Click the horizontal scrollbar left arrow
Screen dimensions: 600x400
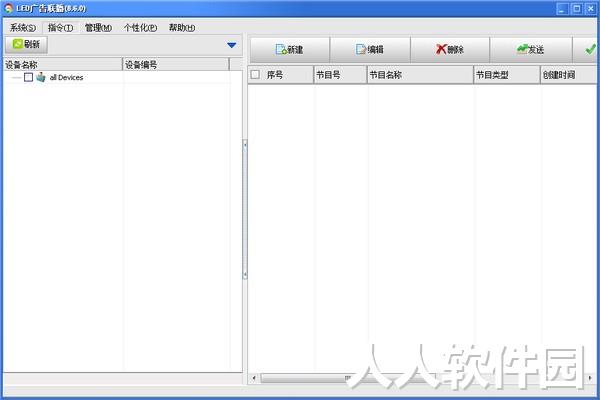[x=254, y=378]
